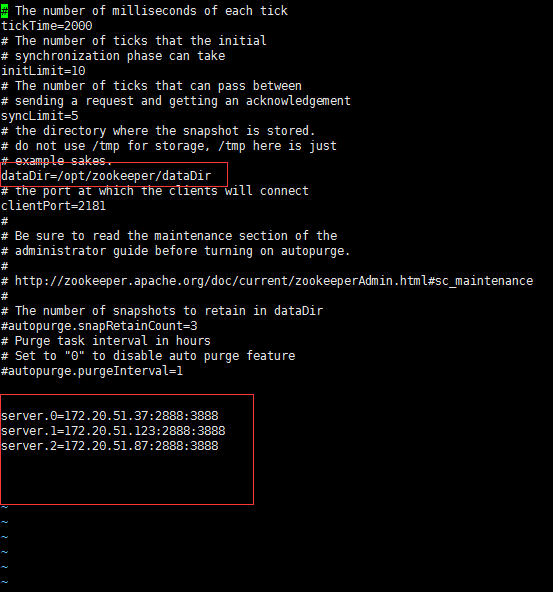The height and width of the screenshot is (592, 553).
Task: Click the server.1=172.20.51.123:2888:3888 entry
Action: click(113, 431)
